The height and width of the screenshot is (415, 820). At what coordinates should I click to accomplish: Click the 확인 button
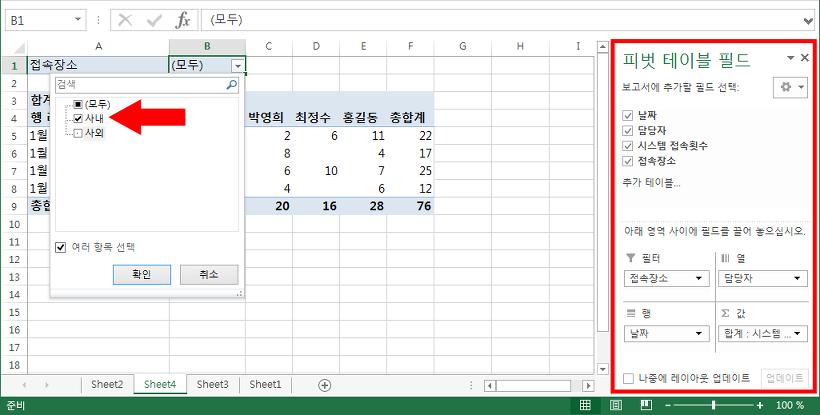point(142,274)
